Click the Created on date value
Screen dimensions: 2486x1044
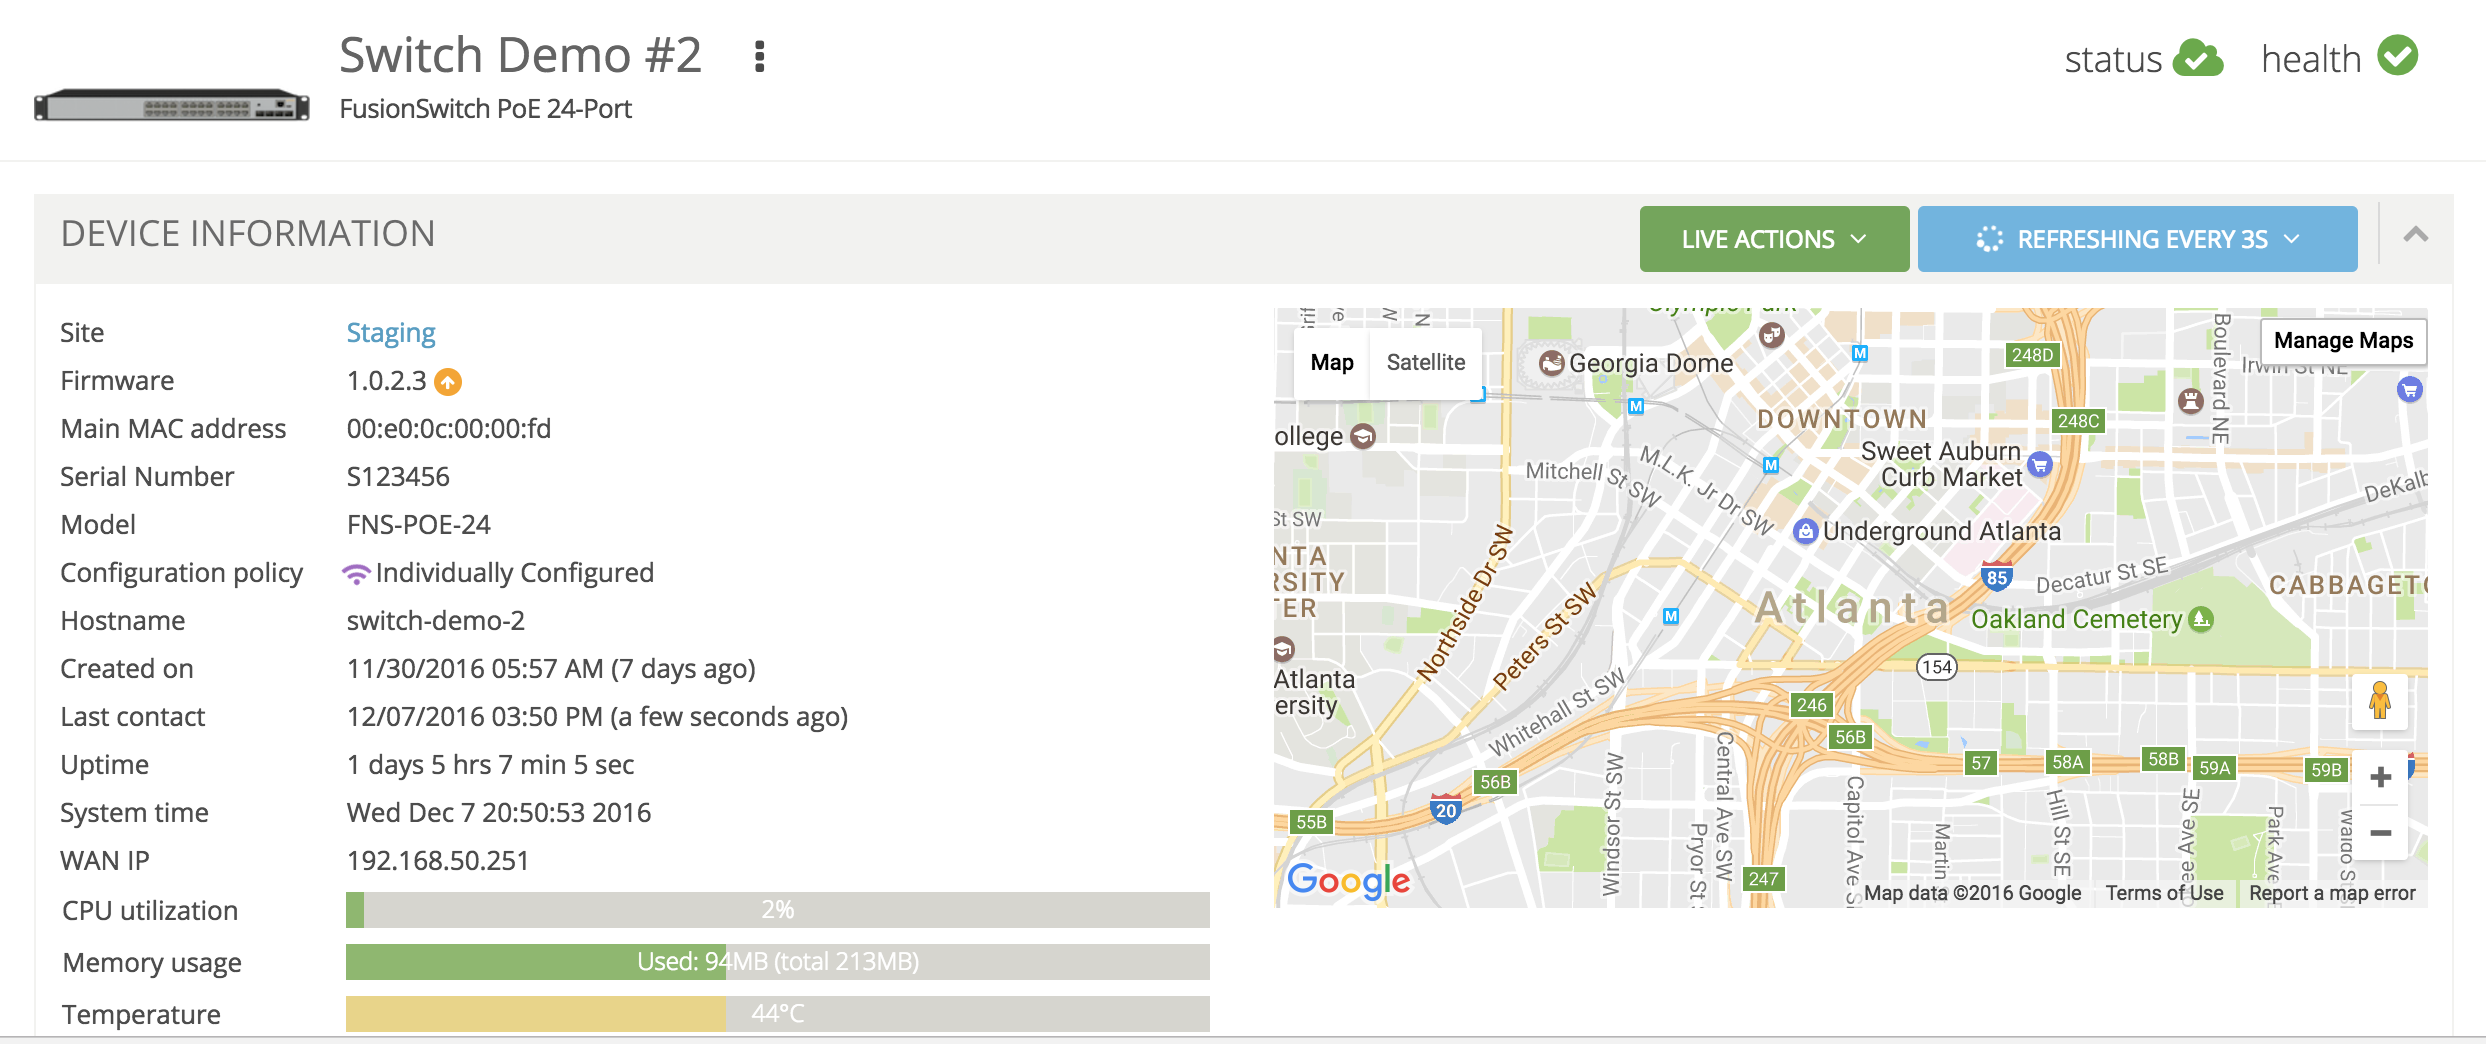point(551,669)
